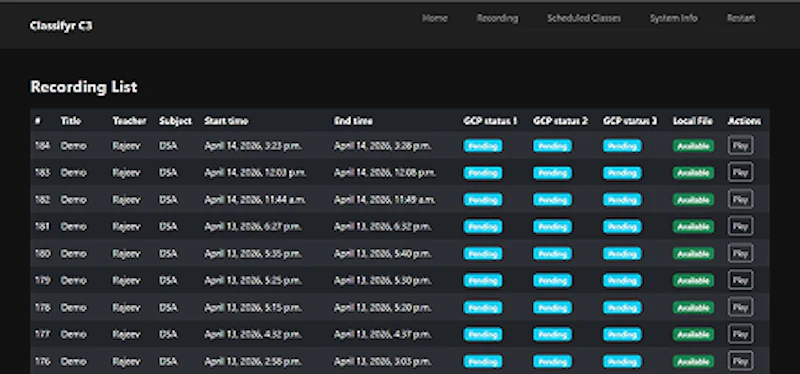Select end time April 13, 2026, 3:03 p.m.
Image resolution: width=800 pixels, height=374 pixels.
click(383, 362)
